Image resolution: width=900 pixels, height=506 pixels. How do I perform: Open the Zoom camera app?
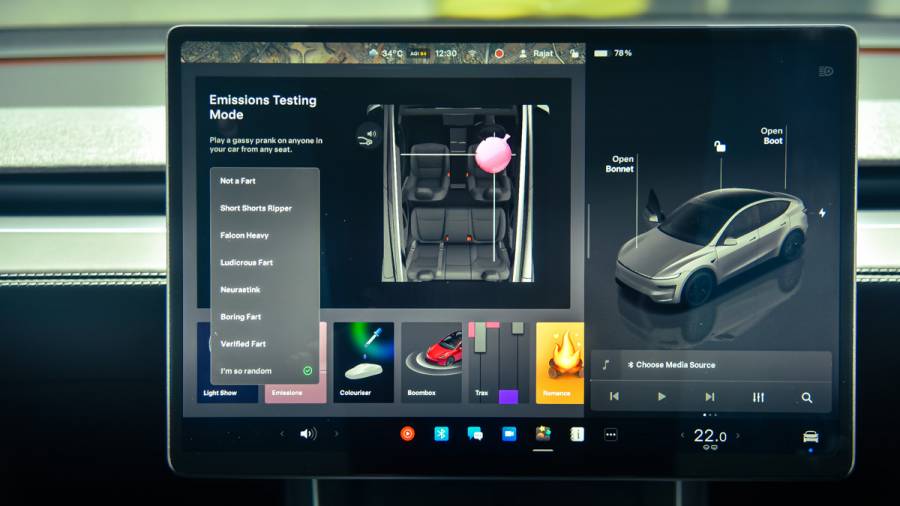tap(509, 434)
